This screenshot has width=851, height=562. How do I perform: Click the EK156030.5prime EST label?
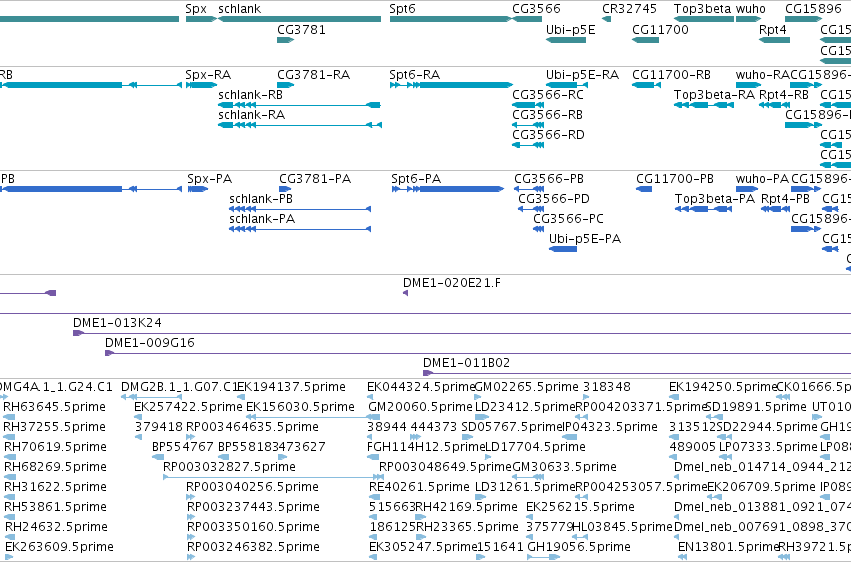300,407
